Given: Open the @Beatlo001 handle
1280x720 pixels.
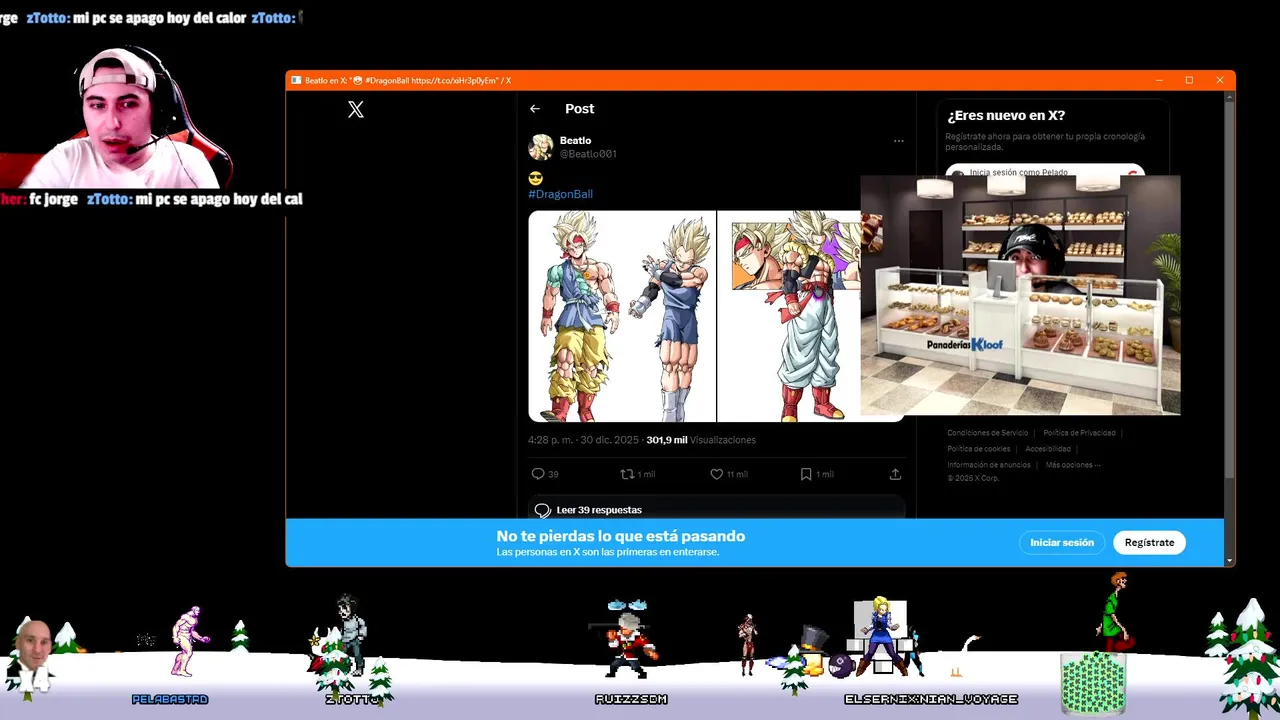Looking at the screenshot, I should click(588, 154).
